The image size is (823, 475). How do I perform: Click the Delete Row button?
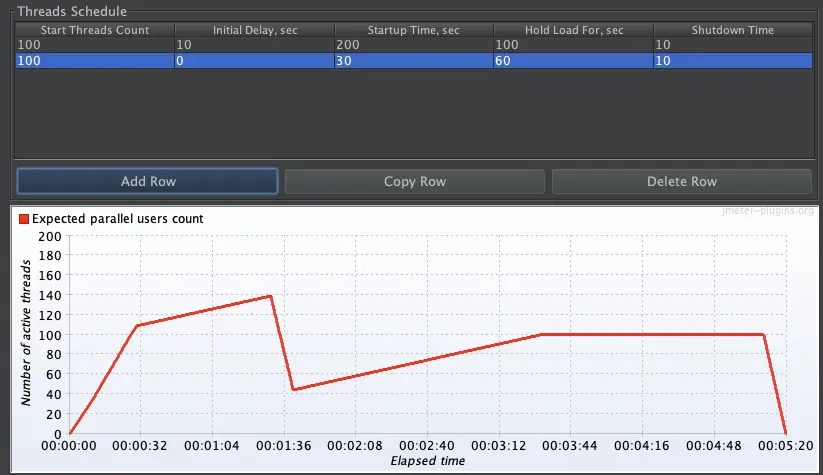coord(682,181)
